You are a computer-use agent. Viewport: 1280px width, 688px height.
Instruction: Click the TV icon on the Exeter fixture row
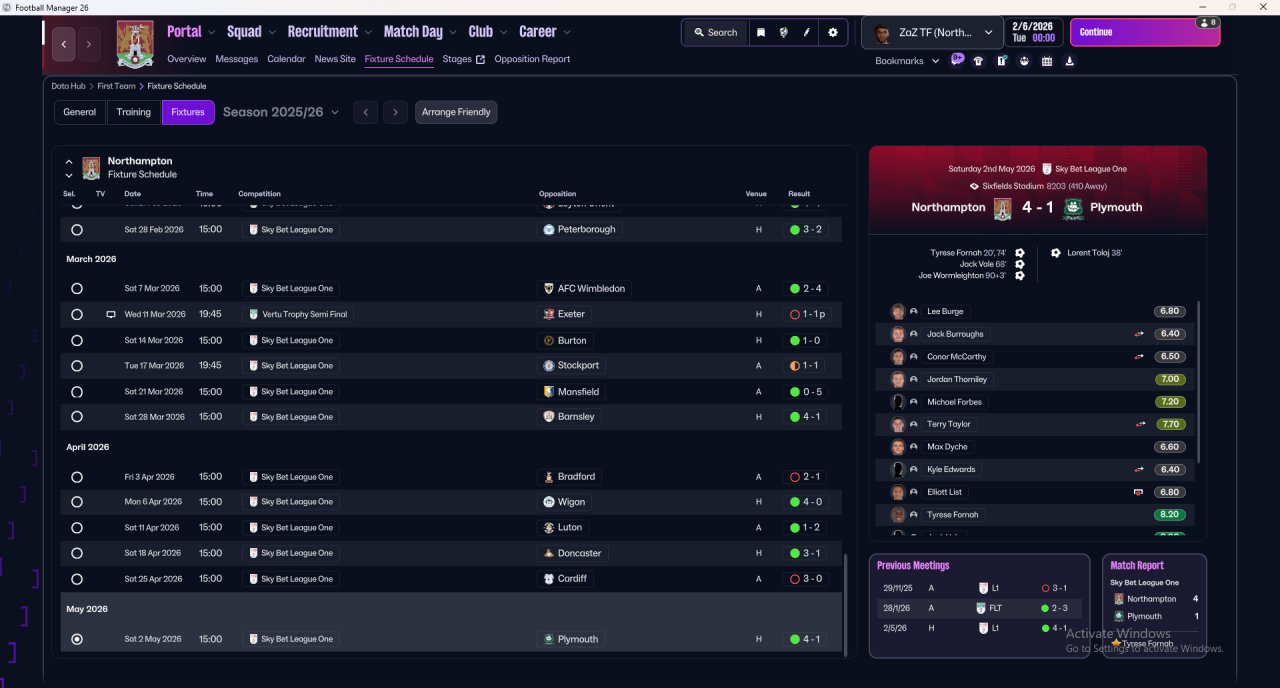click(x=111, y=314)
